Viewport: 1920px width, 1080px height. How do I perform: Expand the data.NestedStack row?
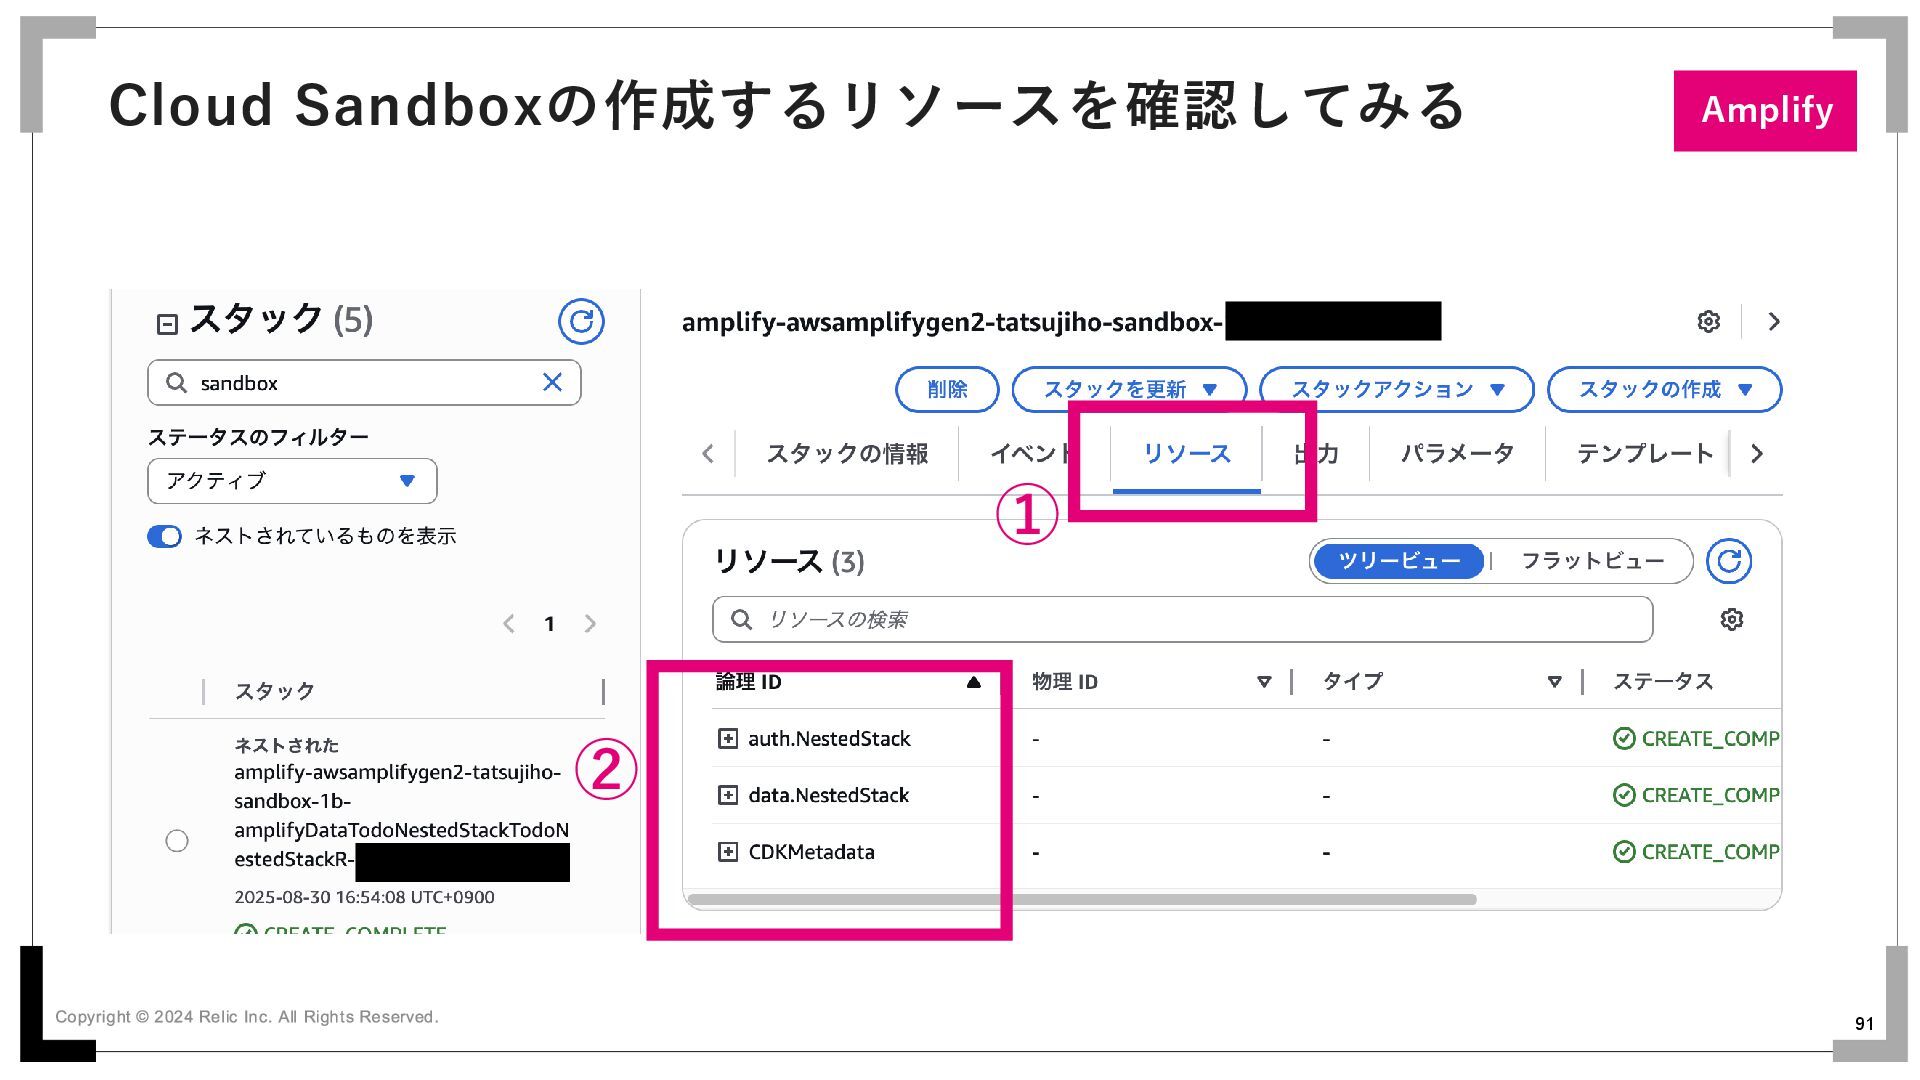[x=728, y=796]
